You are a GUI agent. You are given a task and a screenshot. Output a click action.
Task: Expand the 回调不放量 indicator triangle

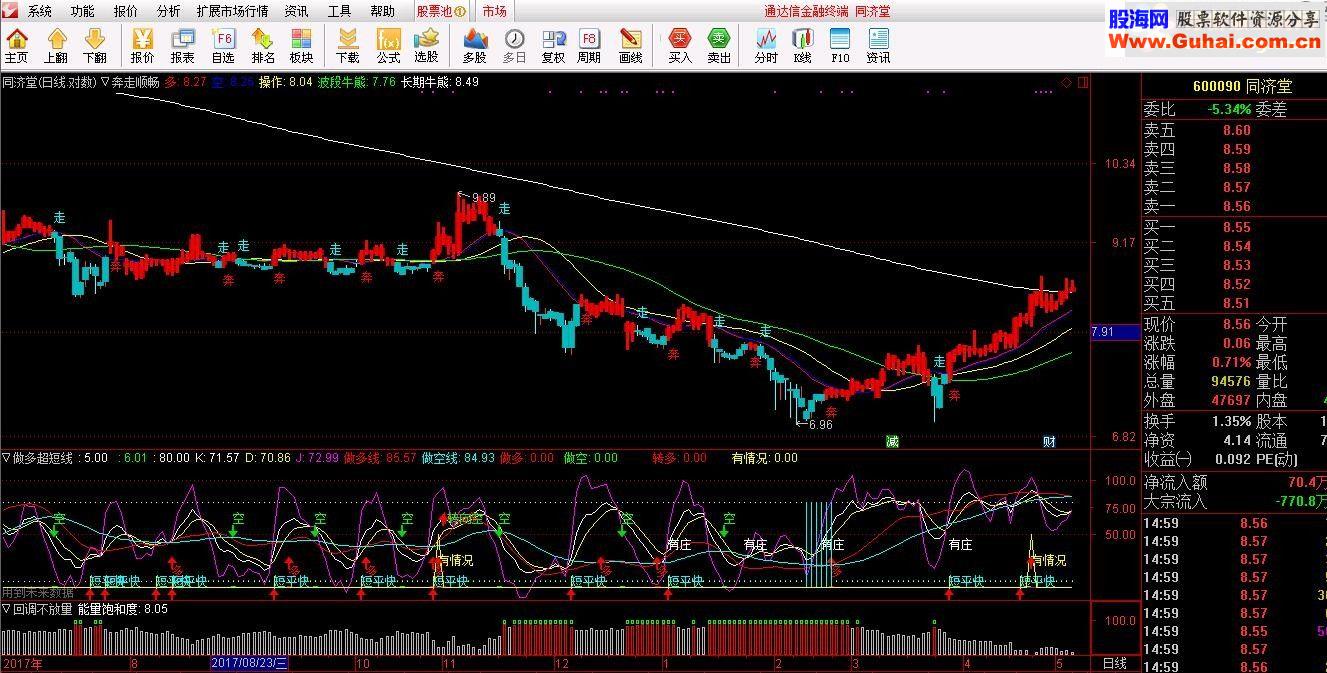[6, 608]
